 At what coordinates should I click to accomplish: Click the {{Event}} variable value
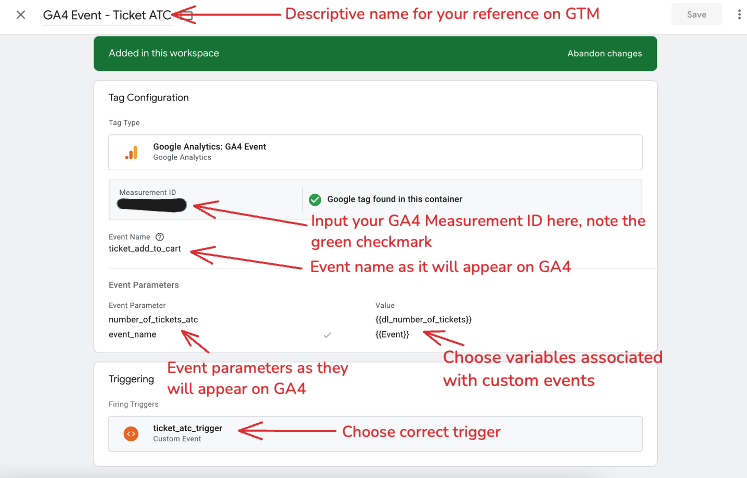click(x=392, y=335)
